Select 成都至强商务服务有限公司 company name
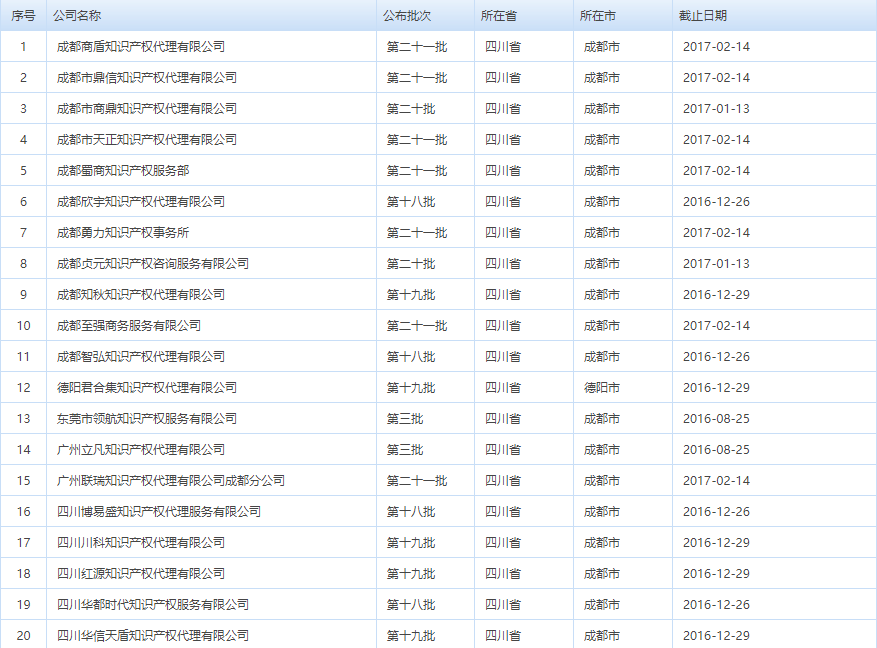The image size is (877, 648). click(129, 326)
